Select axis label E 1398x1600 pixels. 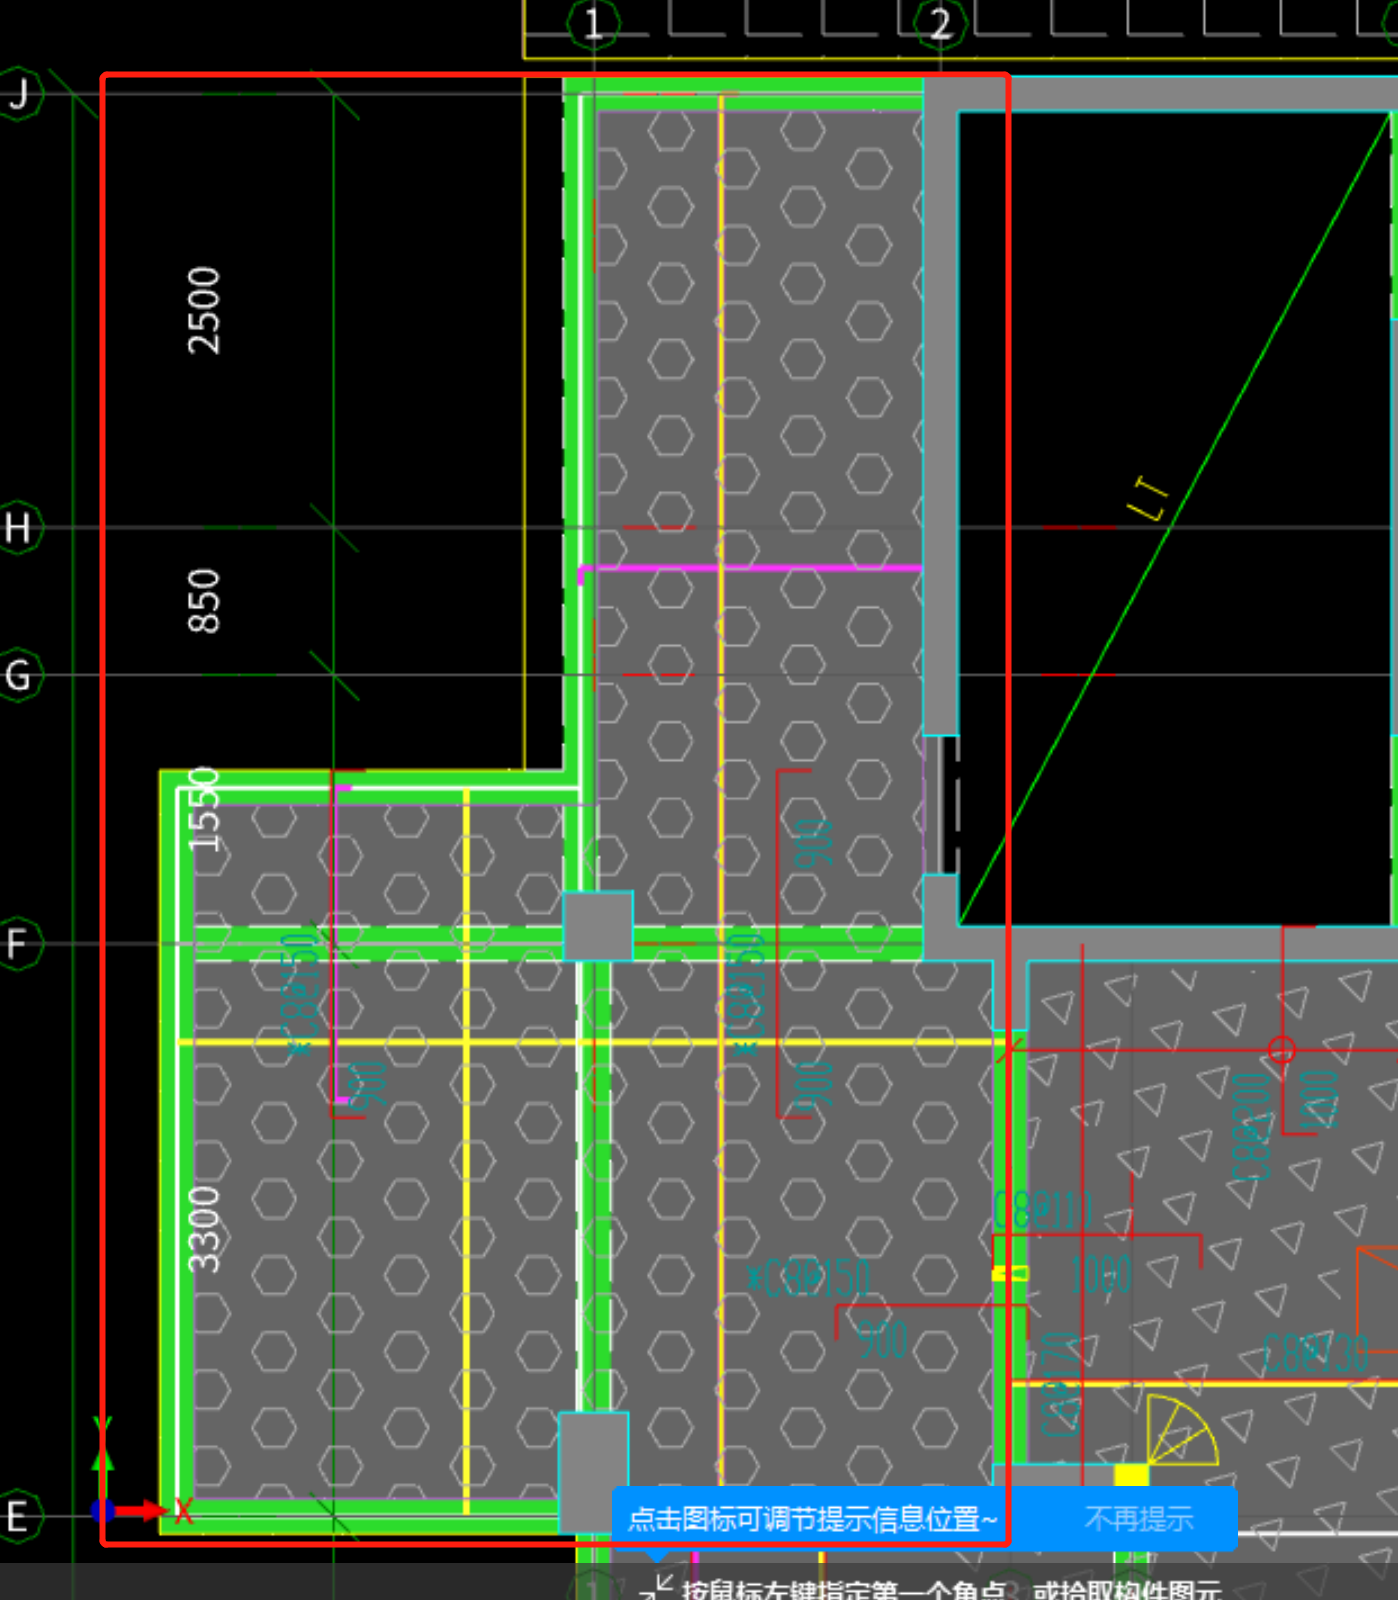pos(18,1516)
